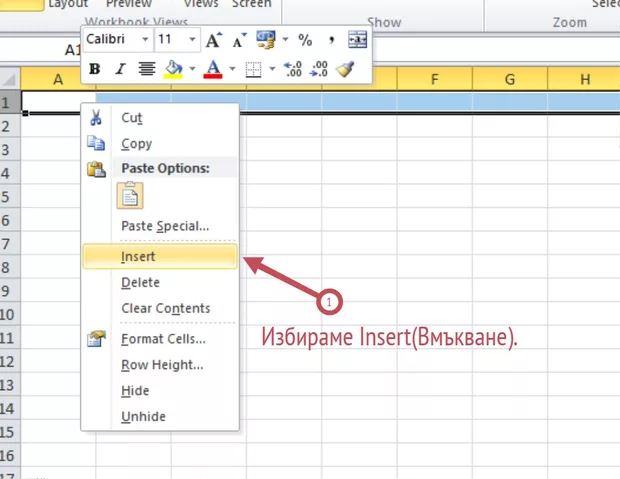Click the Format Cells icon in menu
Viewport: 620px width, 479px height.
(96, 339)
